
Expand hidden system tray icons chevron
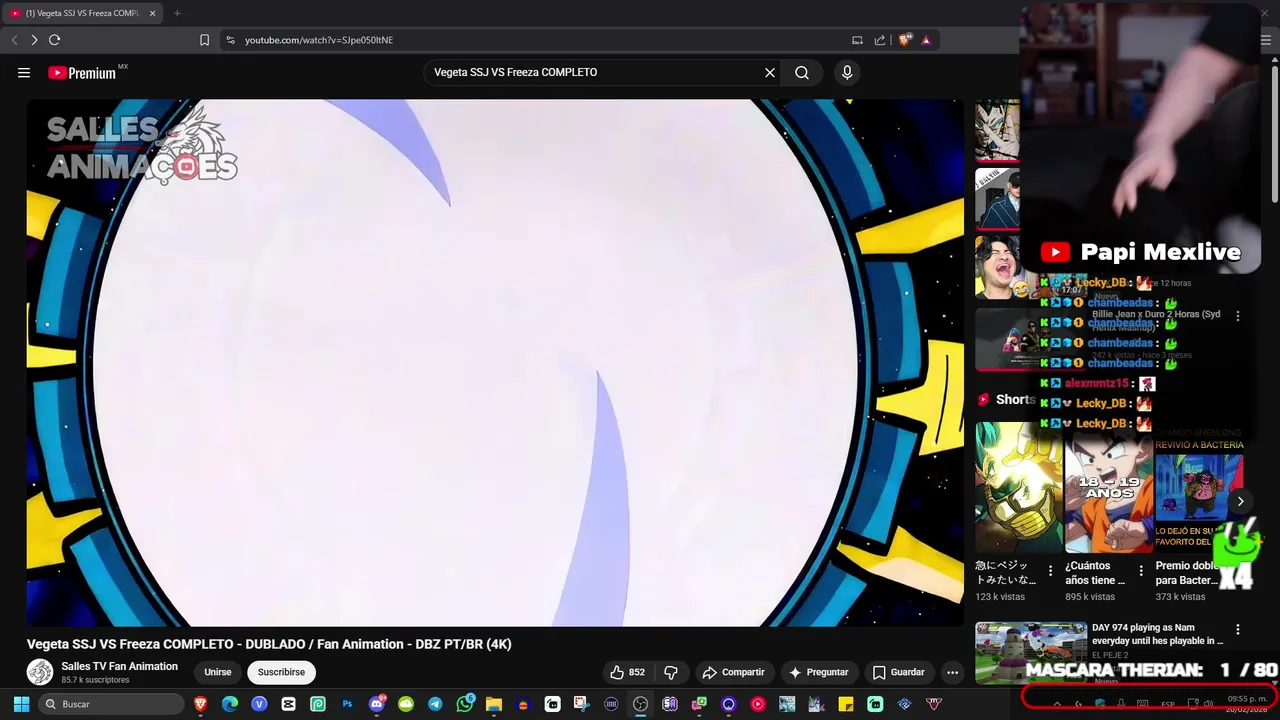(1057, 704)
